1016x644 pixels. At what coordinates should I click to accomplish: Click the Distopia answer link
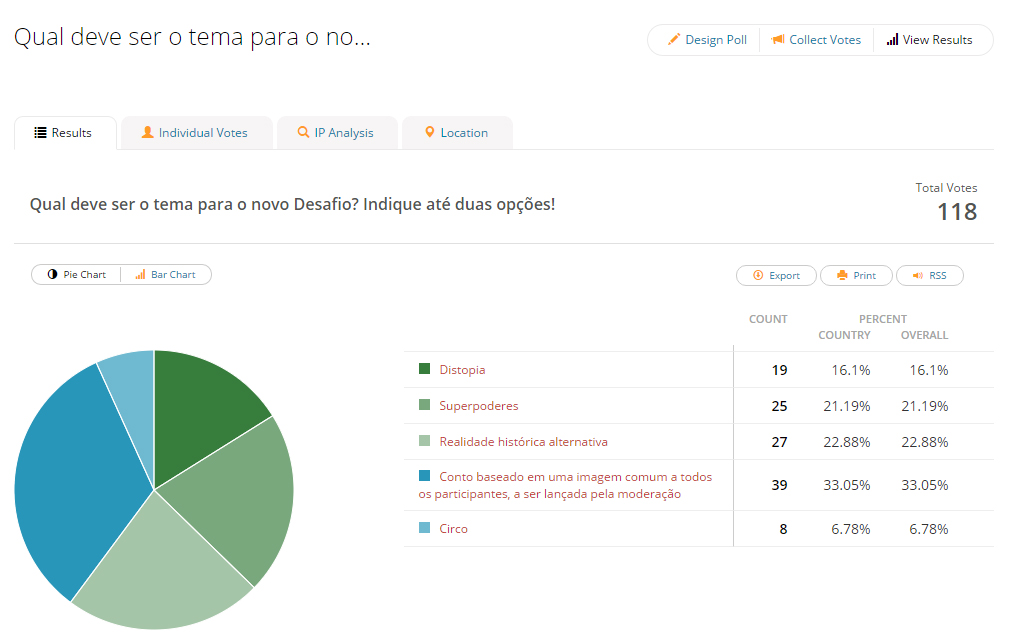pyautogui.click(x=462, y=370)
